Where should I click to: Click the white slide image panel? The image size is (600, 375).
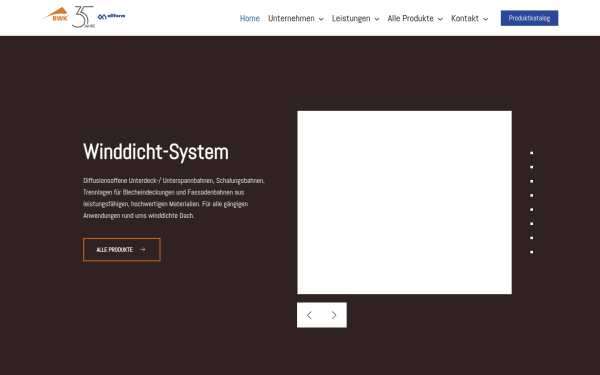(404, 202)
